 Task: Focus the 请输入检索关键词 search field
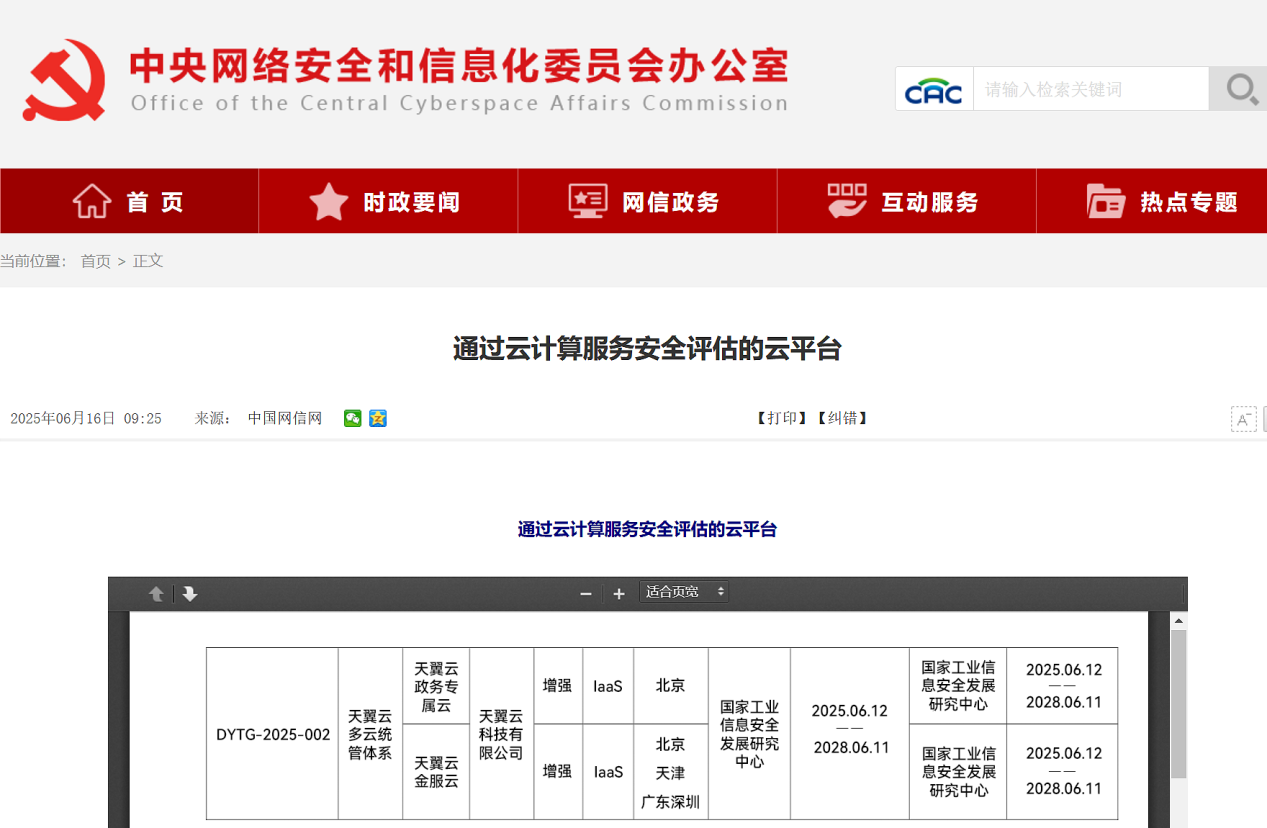pyautogui.click(x=1091, y=89)
